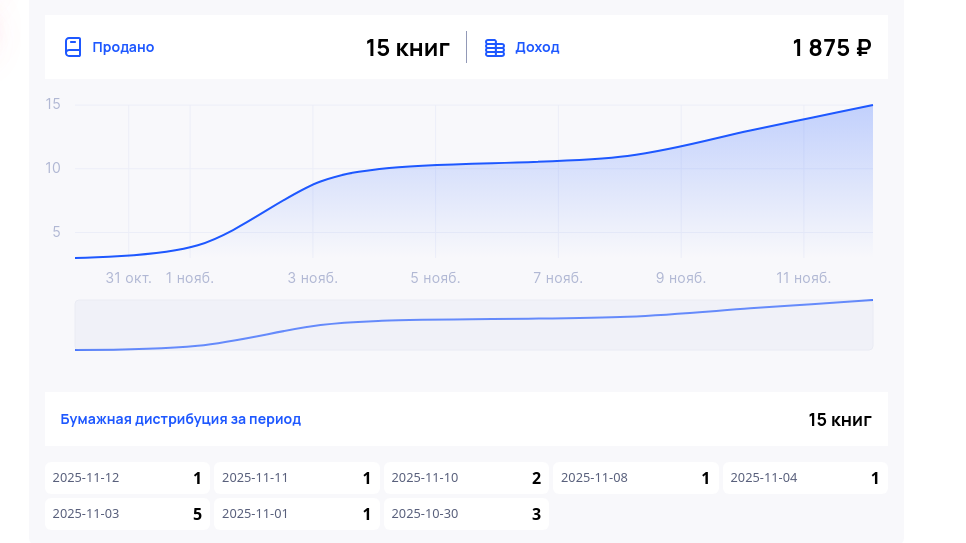The height and width of the screenshot is (543, 966).
Task: Click the 3 нояб. axis label
Action: pyautogui.click(x=313, y=278)
